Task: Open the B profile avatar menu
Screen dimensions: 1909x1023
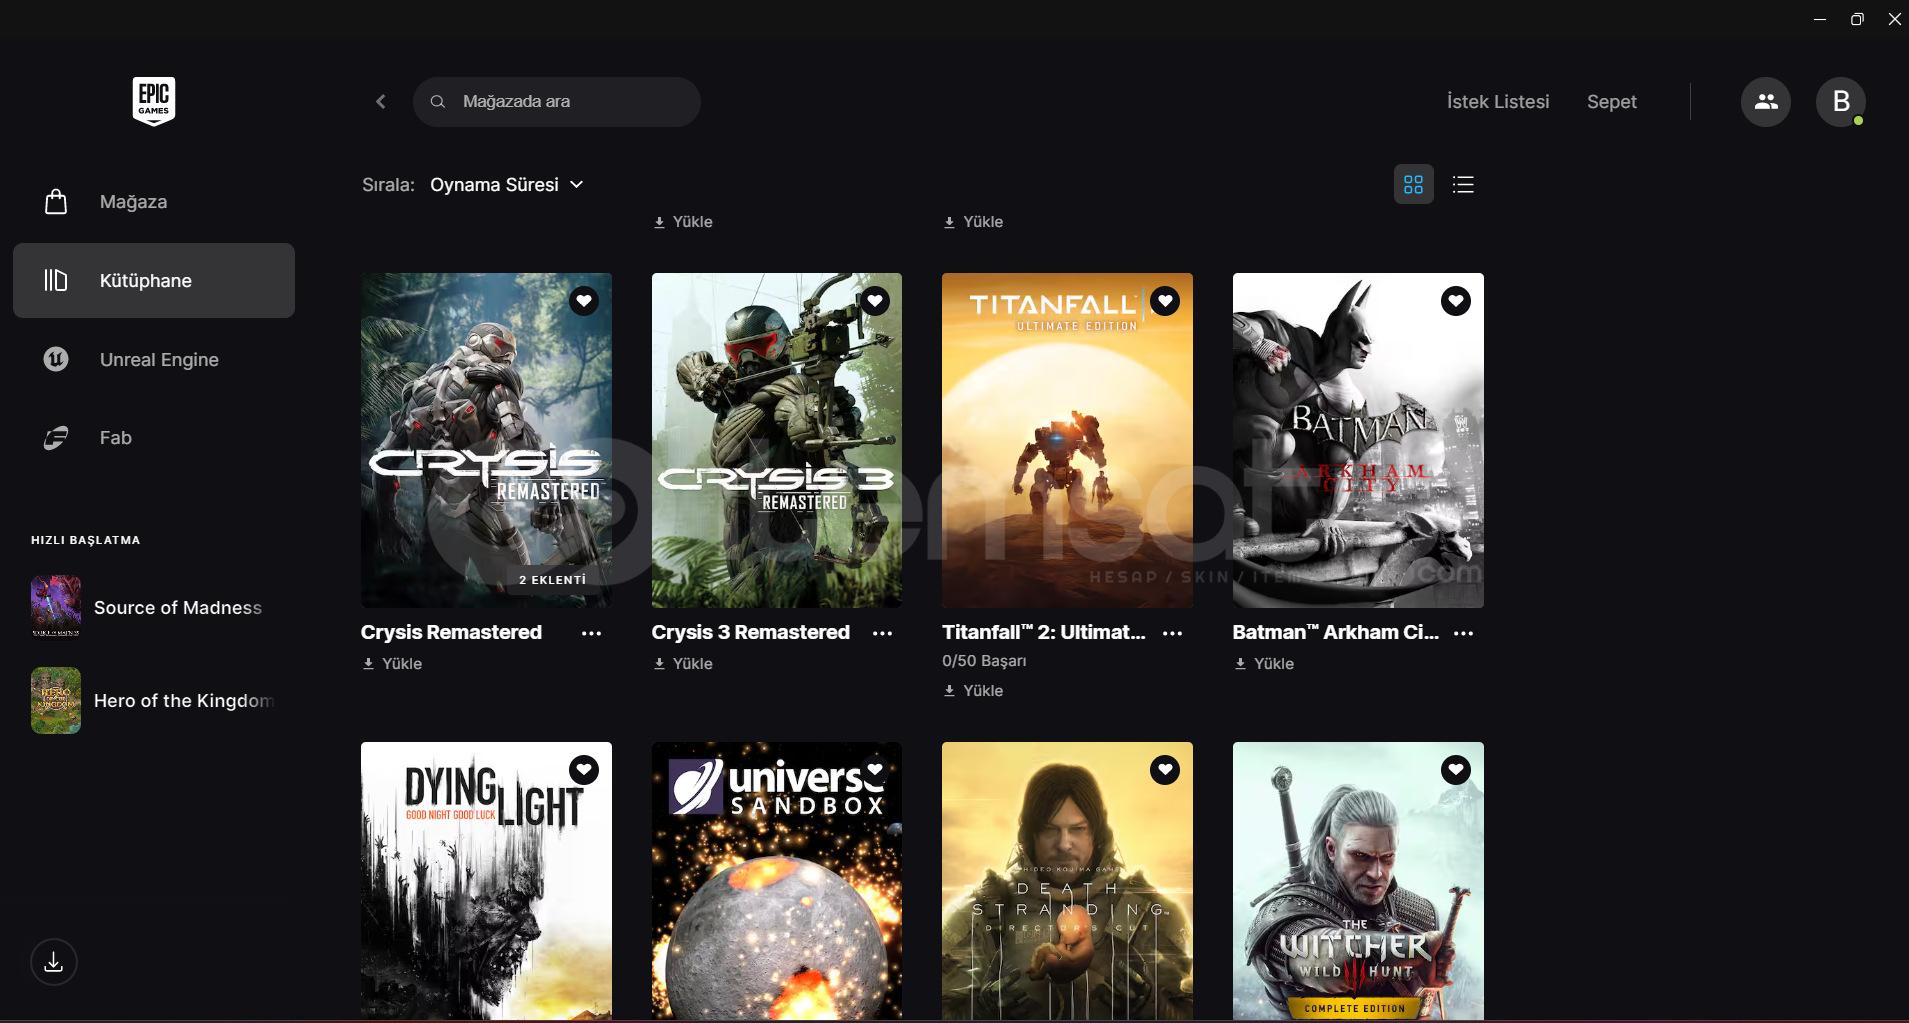Action: coord(1840,102)
